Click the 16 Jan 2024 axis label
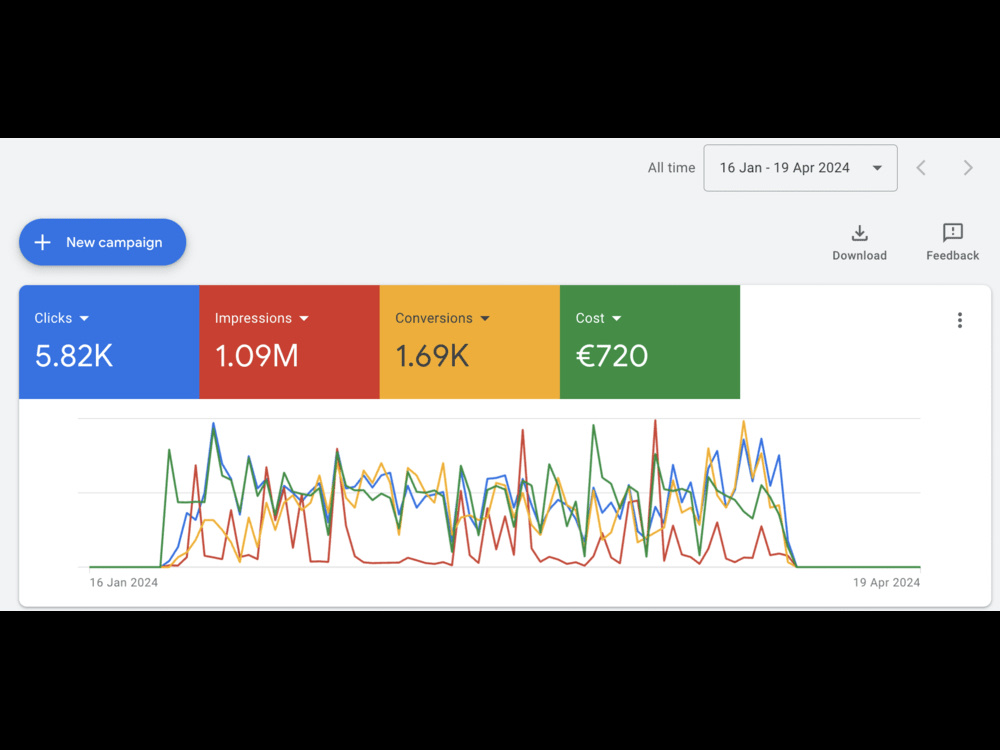This screenshot has height=750, width=1000. click(124, 582)
